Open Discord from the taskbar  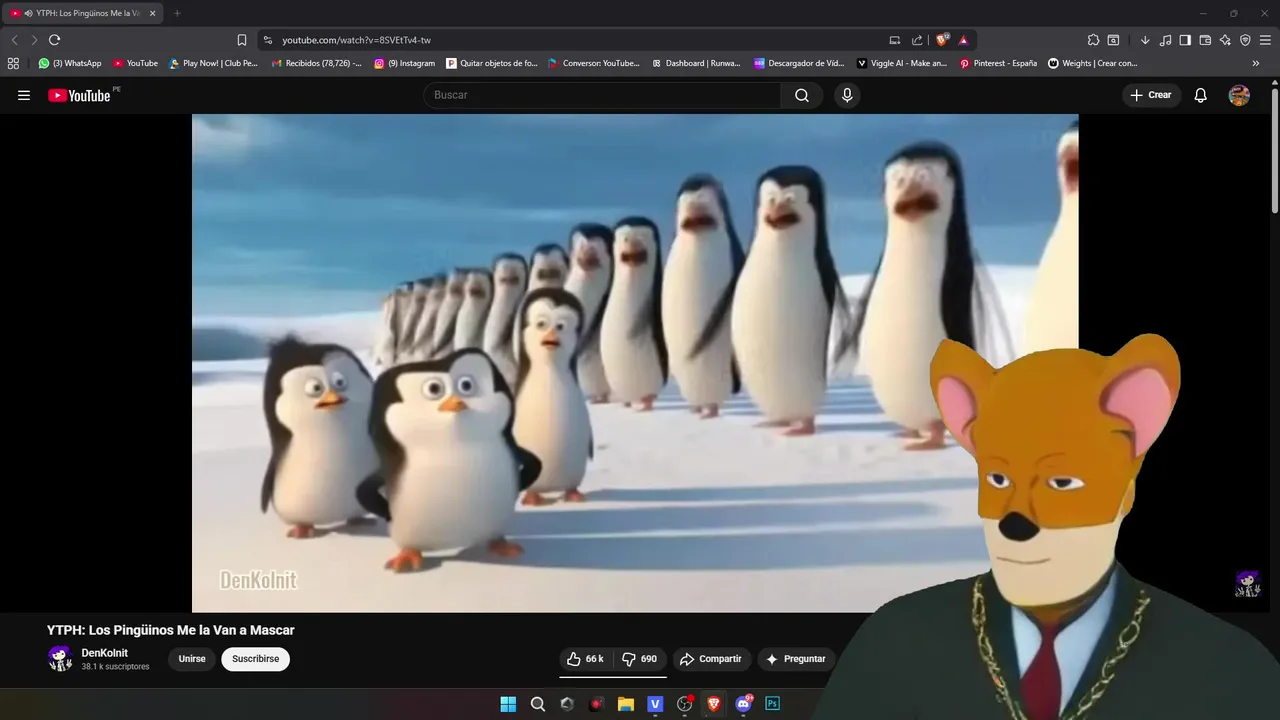pyautogui.click(x=743, y=704)
